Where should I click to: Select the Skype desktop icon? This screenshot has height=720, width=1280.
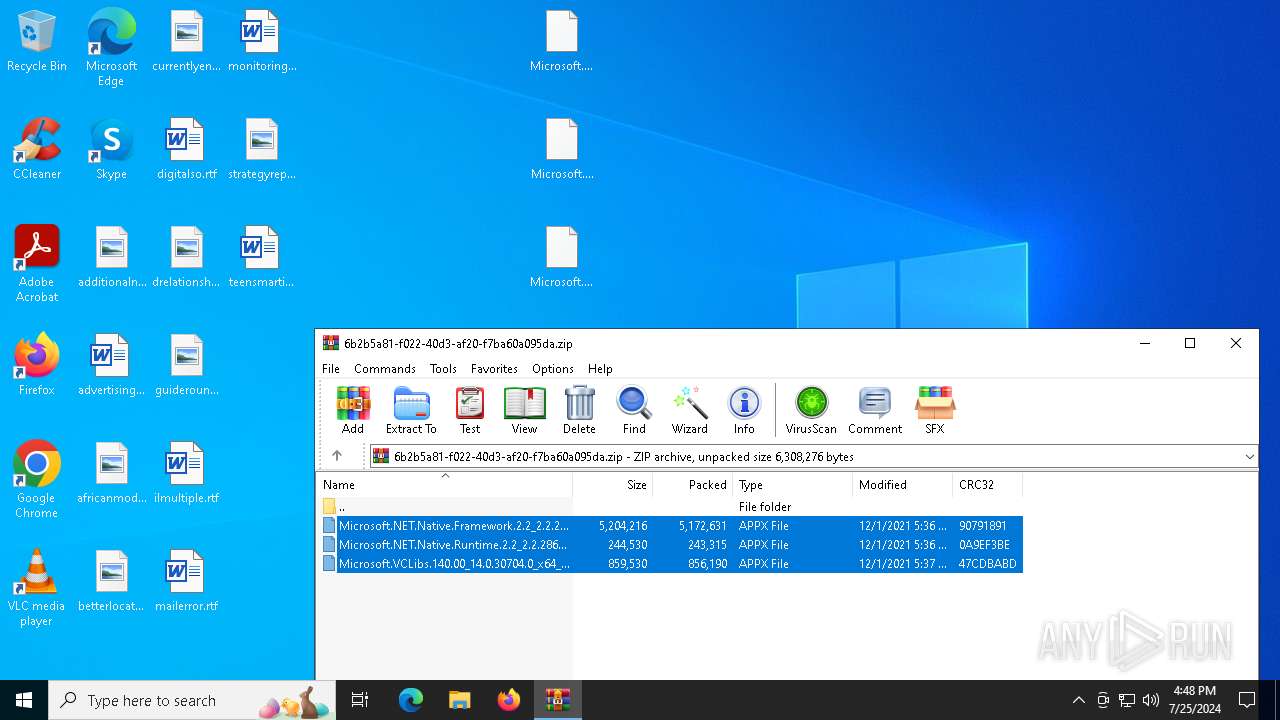point(111,150)
